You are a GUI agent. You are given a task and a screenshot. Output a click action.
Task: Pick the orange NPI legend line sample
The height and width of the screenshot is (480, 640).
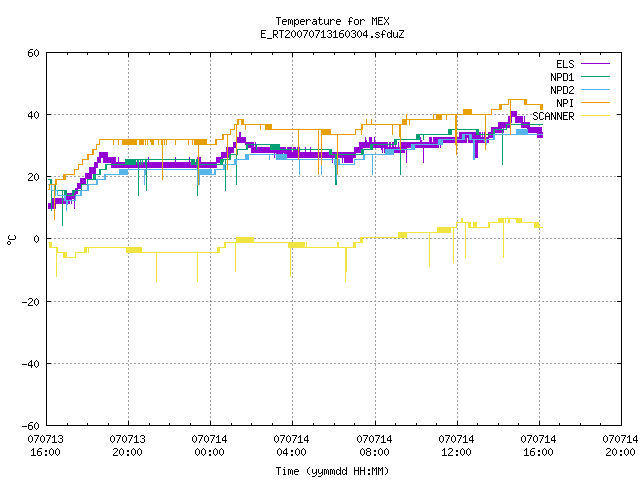[595, 103]
